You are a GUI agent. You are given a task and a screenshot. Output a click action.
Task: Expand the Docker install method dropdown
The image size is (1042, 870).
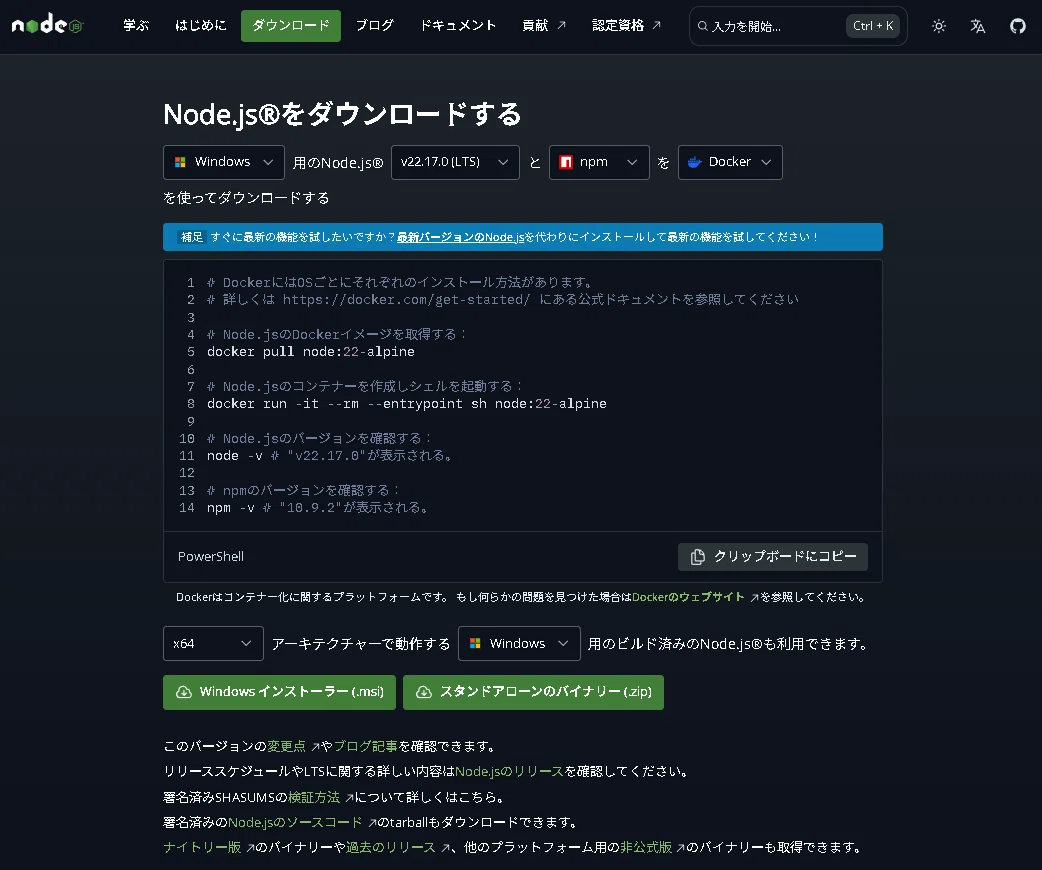[x=730, y=162]
